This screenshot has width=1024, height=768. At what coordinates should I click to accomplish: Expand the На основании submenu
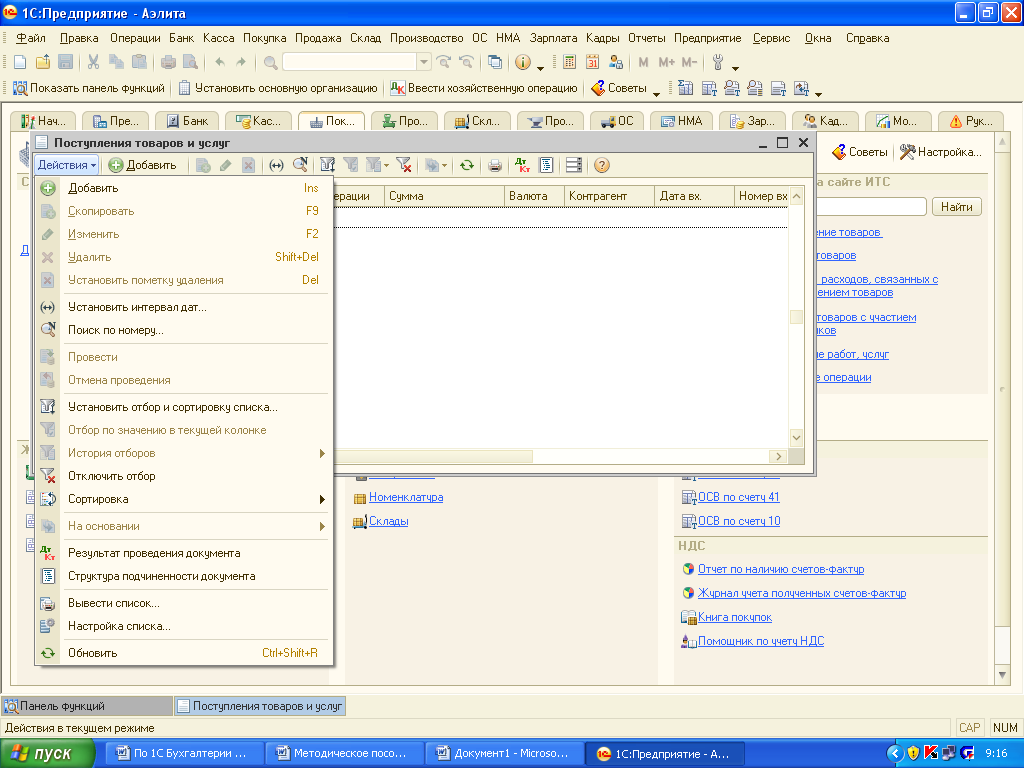click(x=184, y=526)
